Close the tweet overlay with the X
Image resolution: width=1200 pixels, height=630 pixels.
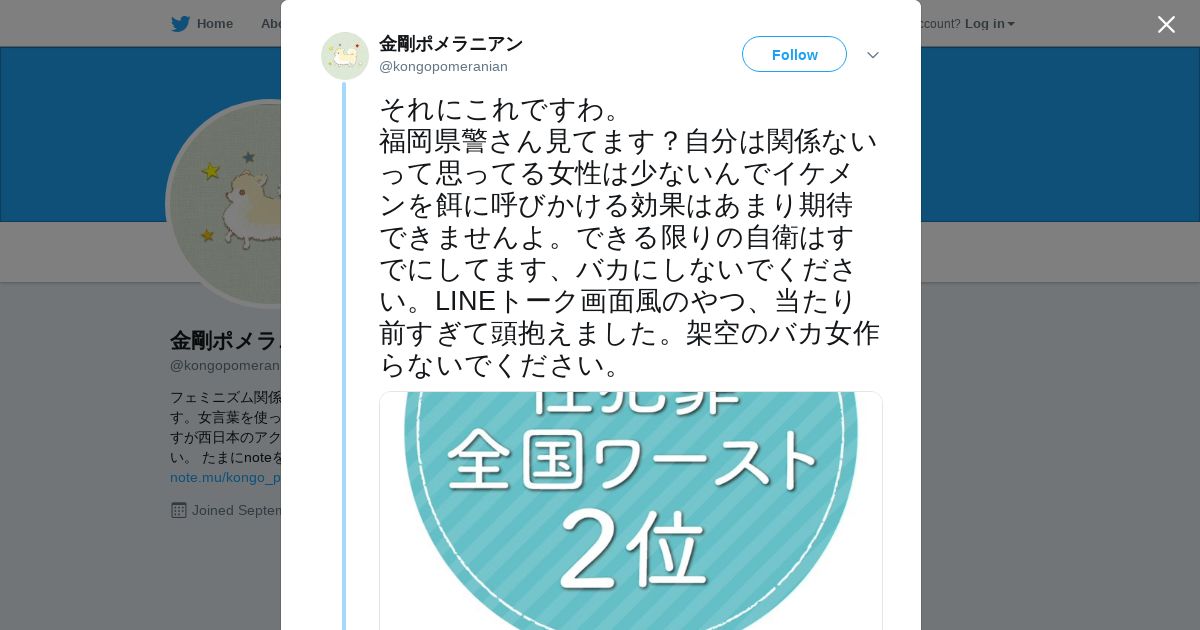pyautogui.click(x=1166, y=24)
